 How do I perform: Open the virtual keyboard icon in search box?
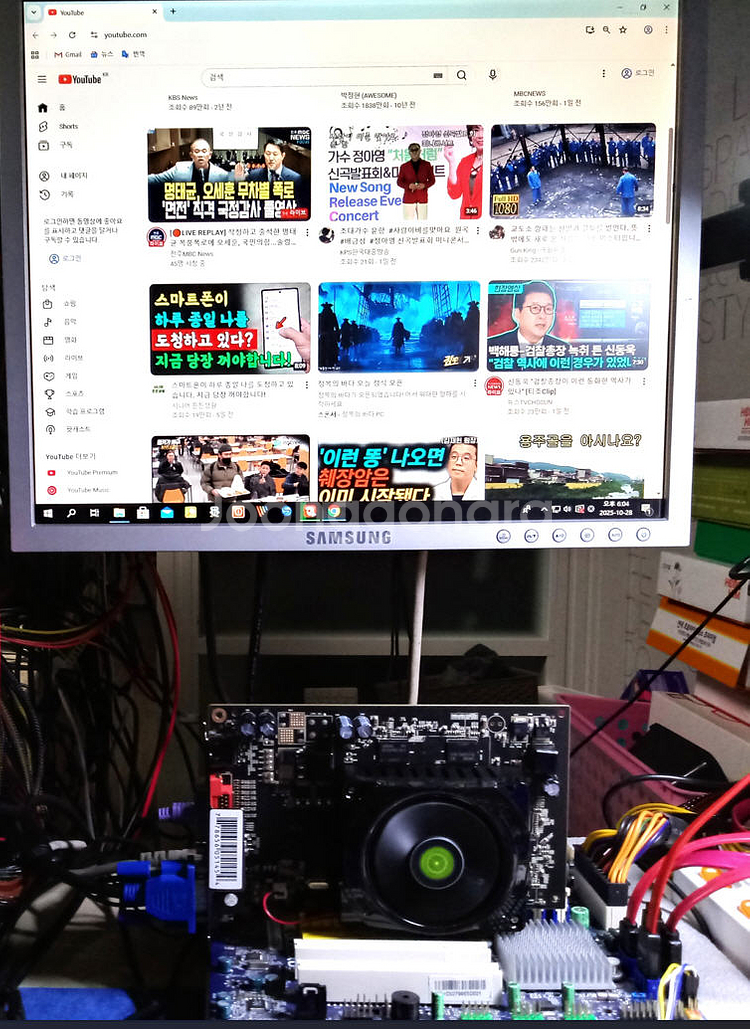[x=438, y=76]
